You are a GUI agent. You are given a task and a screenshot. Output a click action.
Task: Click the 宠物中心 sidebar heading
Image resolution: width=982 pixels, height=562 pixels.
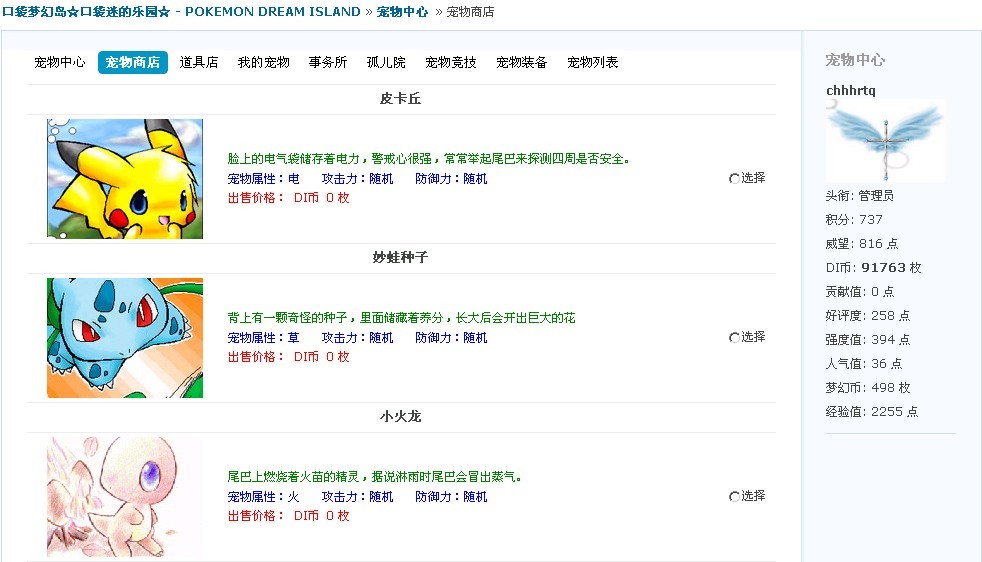point(855,60)
